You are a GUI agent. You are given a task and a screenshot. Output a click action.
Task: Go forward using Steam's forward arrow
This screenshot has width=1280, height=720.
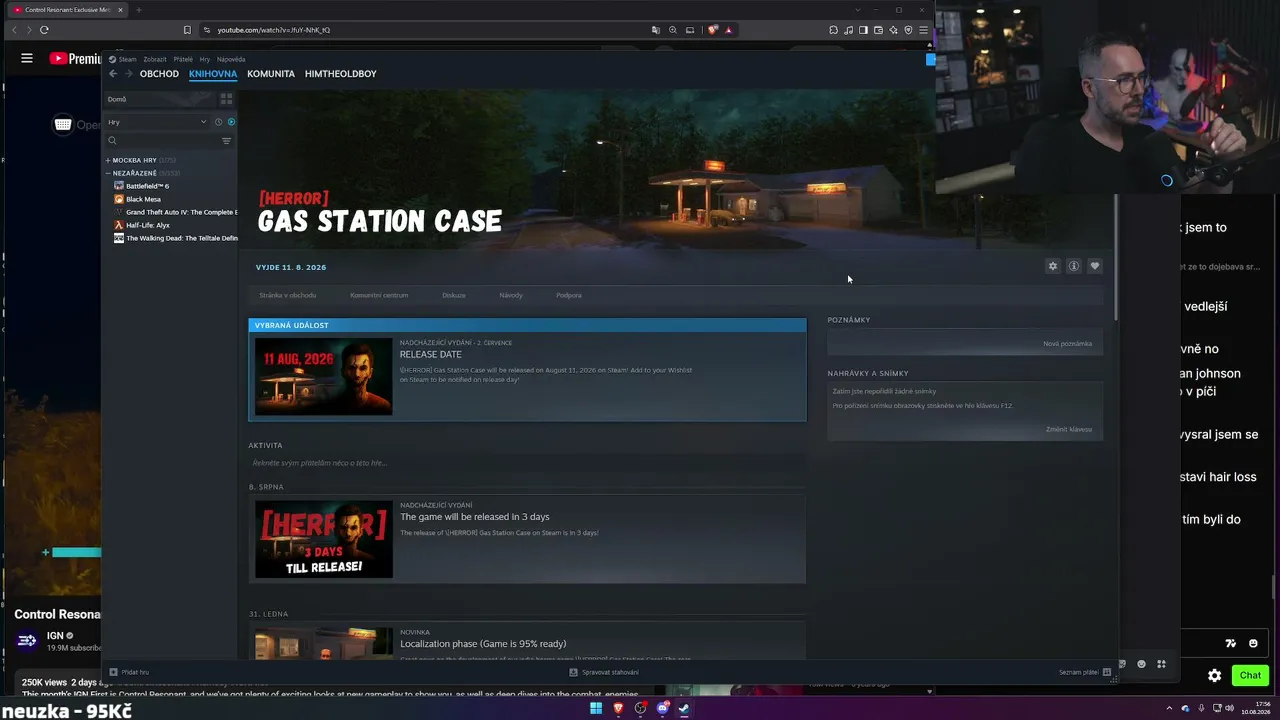tap(128, 74)
